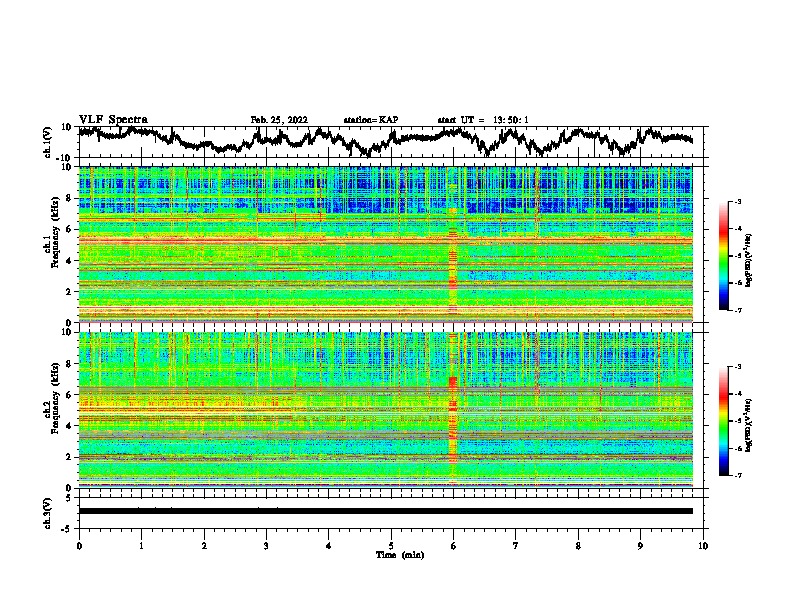Image resolution: width=792 pixels, height=612 pixels.
Task: Click the "Time (min)" axis title
Action: click(x=400, y=555)
